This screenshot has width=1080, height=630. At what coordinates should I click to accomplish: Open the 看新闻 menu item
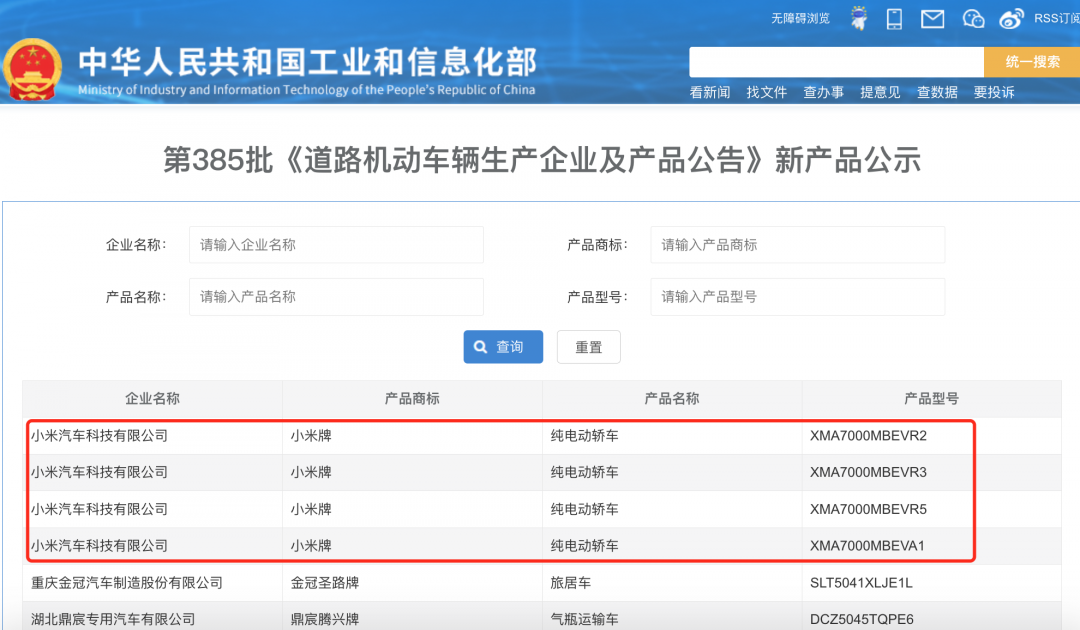710,92
